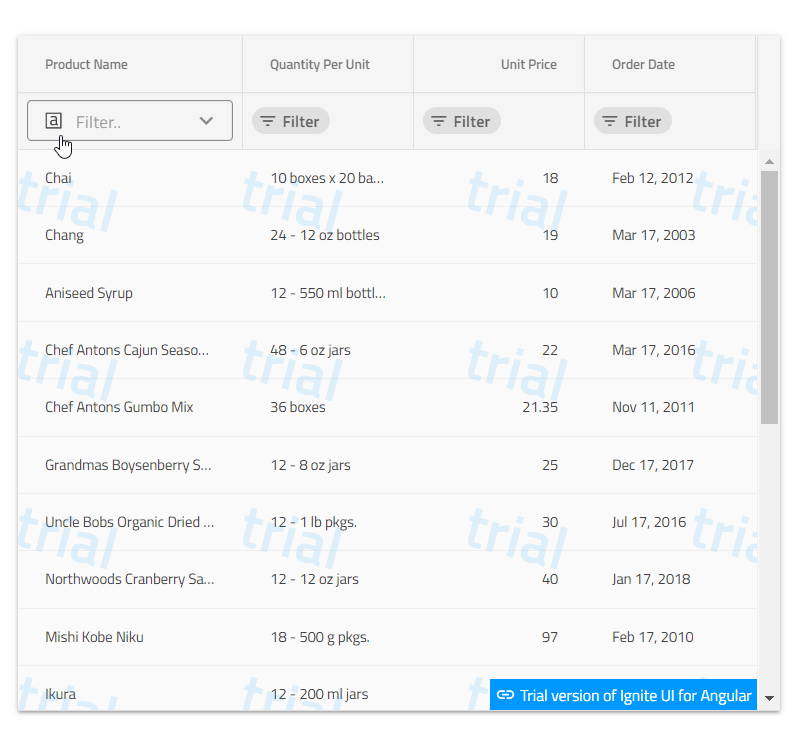Screen dimensions: 798x748
Task: Open the Order Date Filter chip
Action: coord(632,121)
